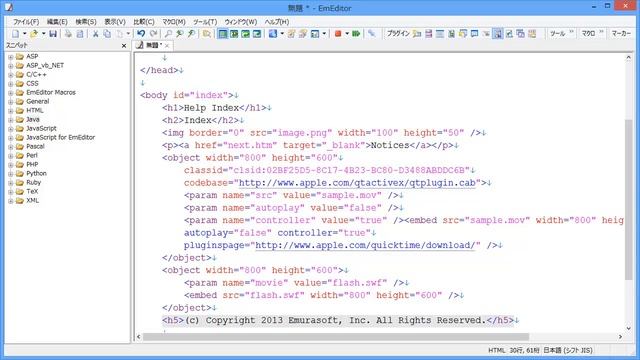Click the Print icon in the toolbar
This screenshot has width=640, height=360.
[68, 34]
